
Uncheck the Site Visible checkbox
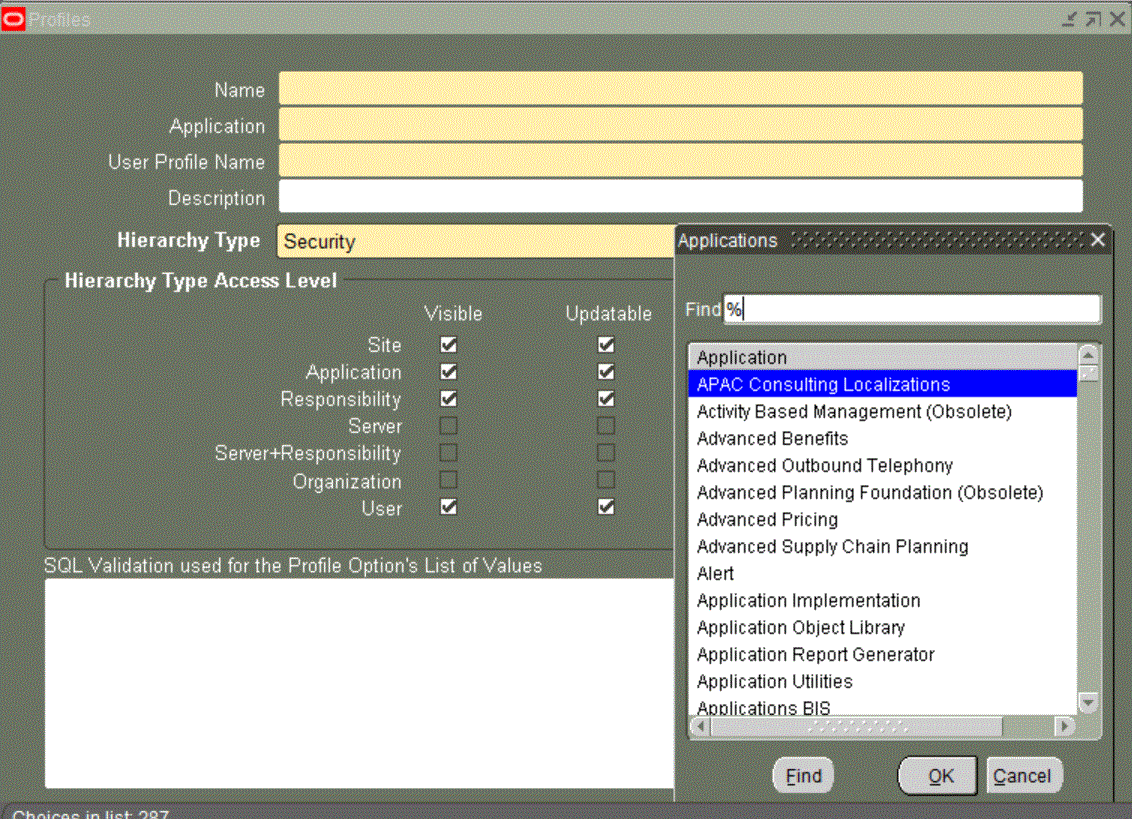(x=447, y=344)
